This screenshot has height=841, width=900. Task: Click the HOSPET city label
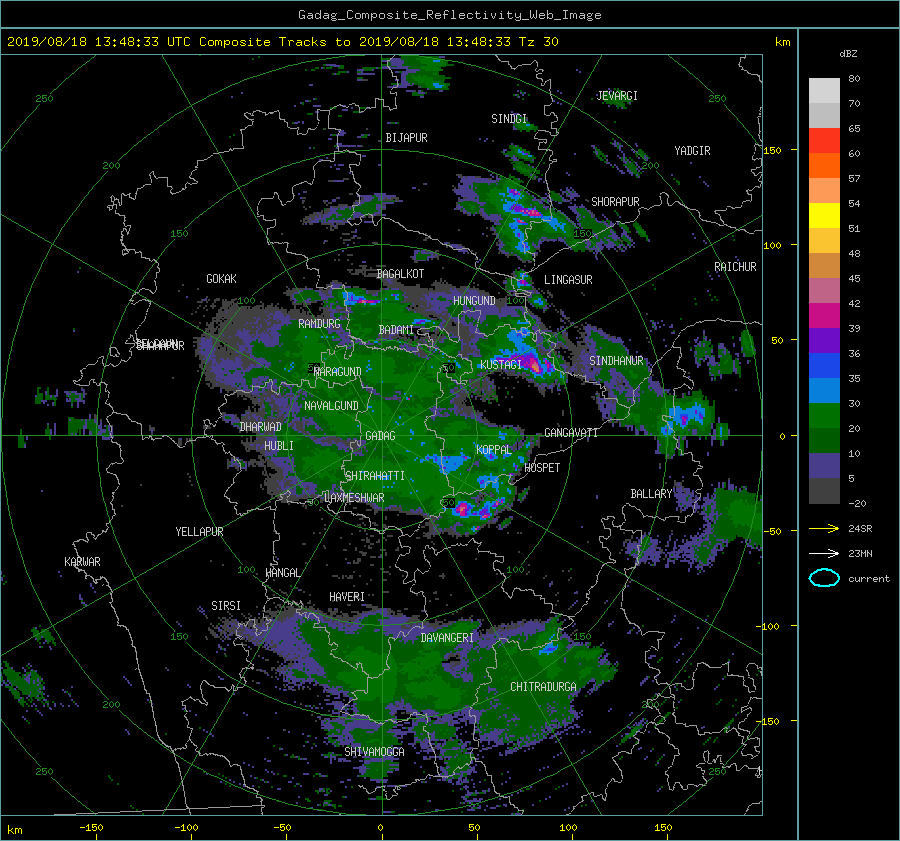[542, 468]
